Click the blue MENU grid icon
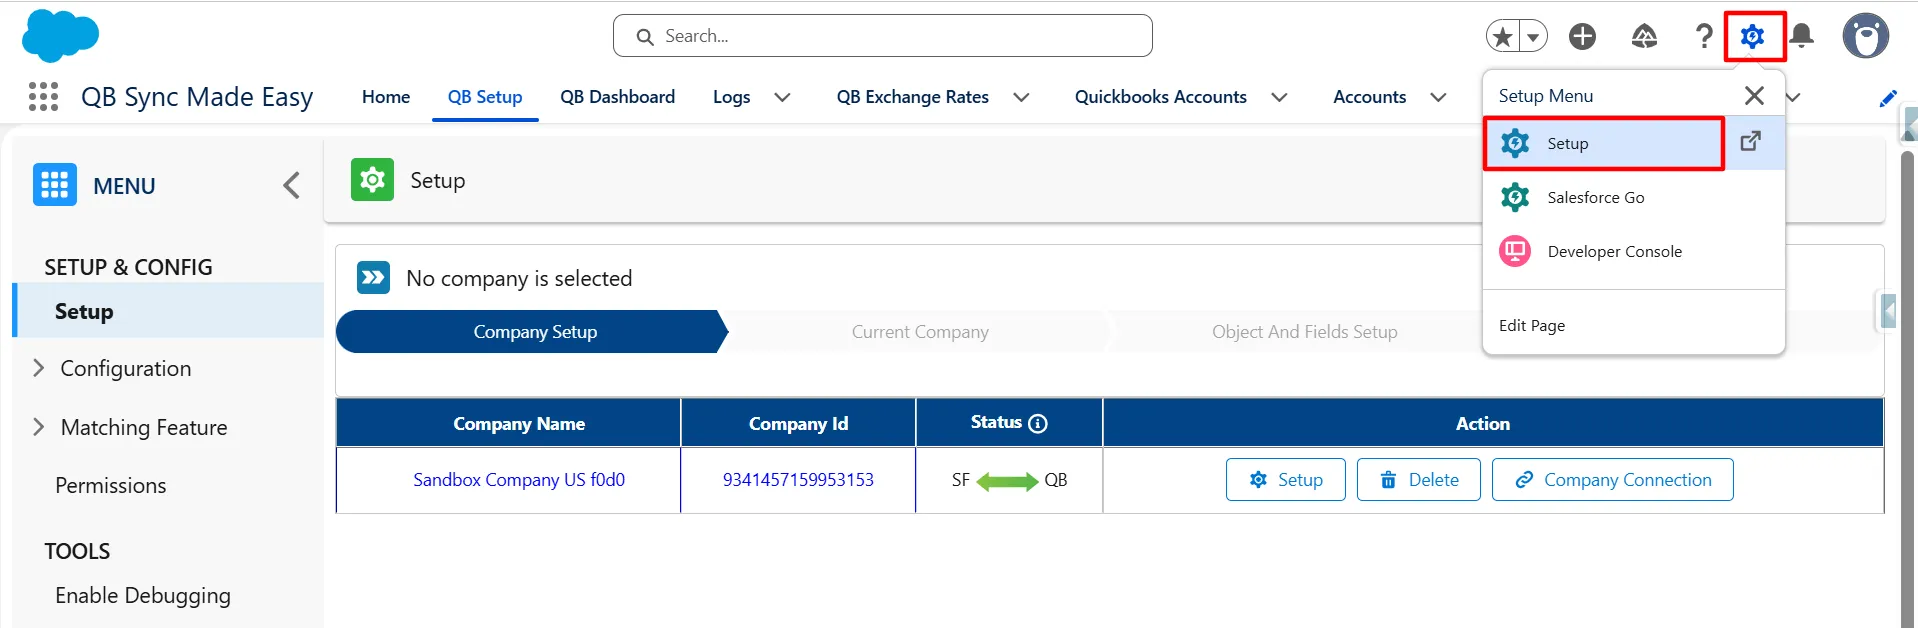This screenshot has width=1918, height=628. pos(54,185)
